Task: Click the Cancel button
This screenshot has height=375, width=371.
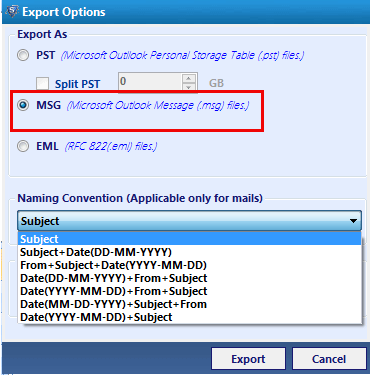Action: pyautogui.click(x=329, y=359)
